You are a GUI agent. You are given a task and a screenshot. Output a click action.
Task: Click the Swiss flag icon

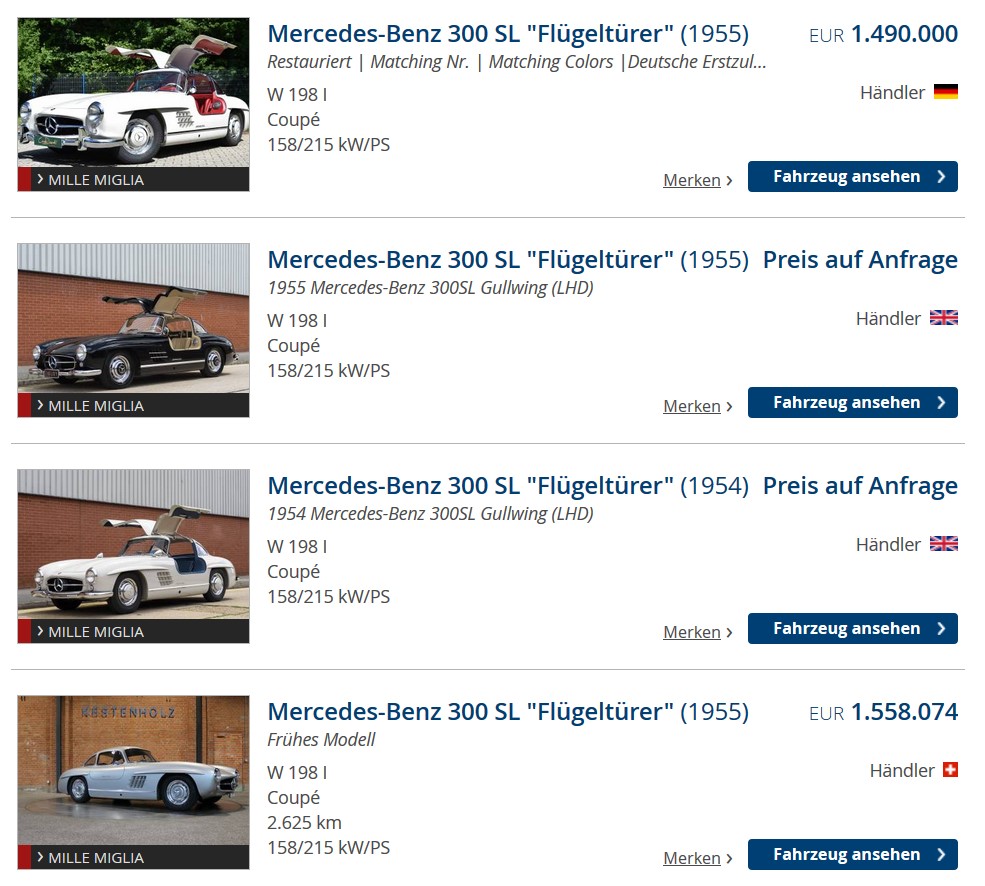[x=950, y=770]
